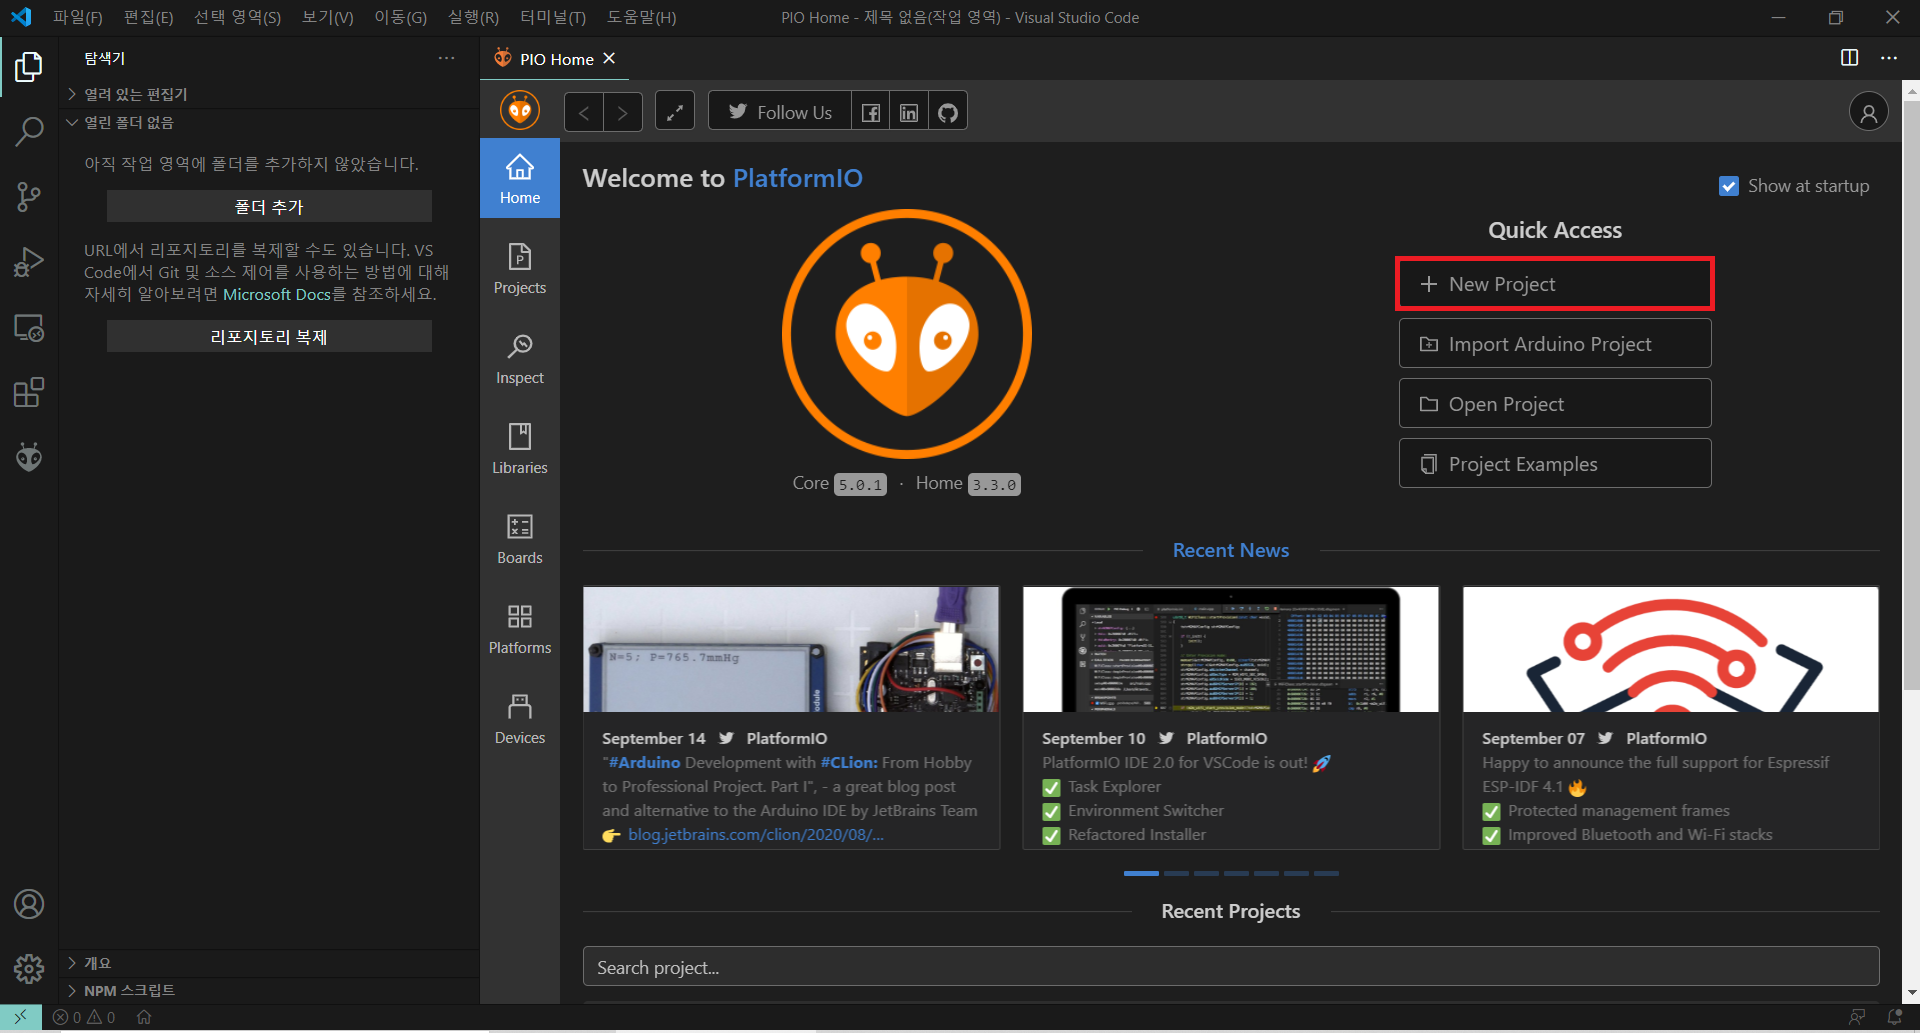Open PIO account profile icon
Viewport: 1920px width, 1033px height.
point(1868,112)
